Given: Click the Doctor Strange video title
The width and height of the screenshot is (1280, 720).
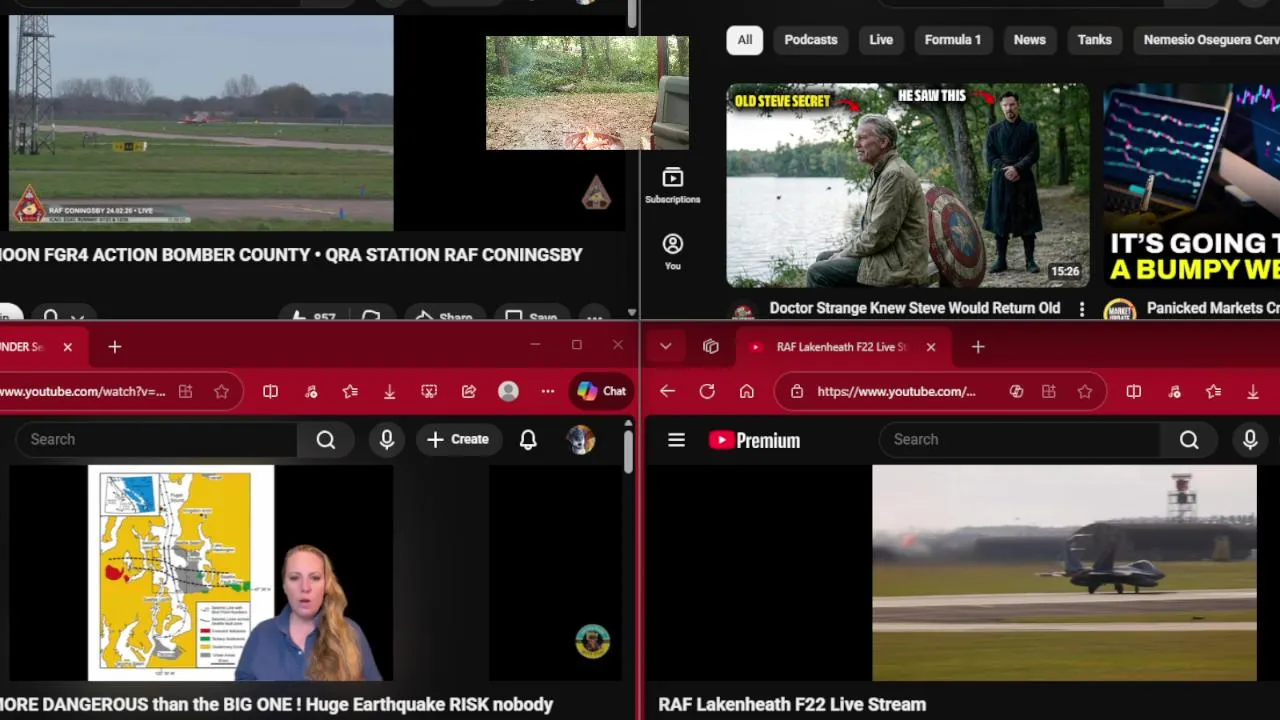Looking at the screenshot, I should pos(914,308).
